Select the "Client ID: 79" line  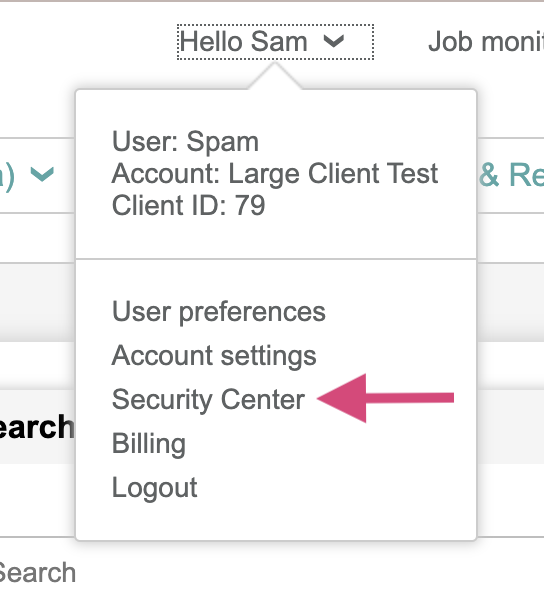[188, 206]
